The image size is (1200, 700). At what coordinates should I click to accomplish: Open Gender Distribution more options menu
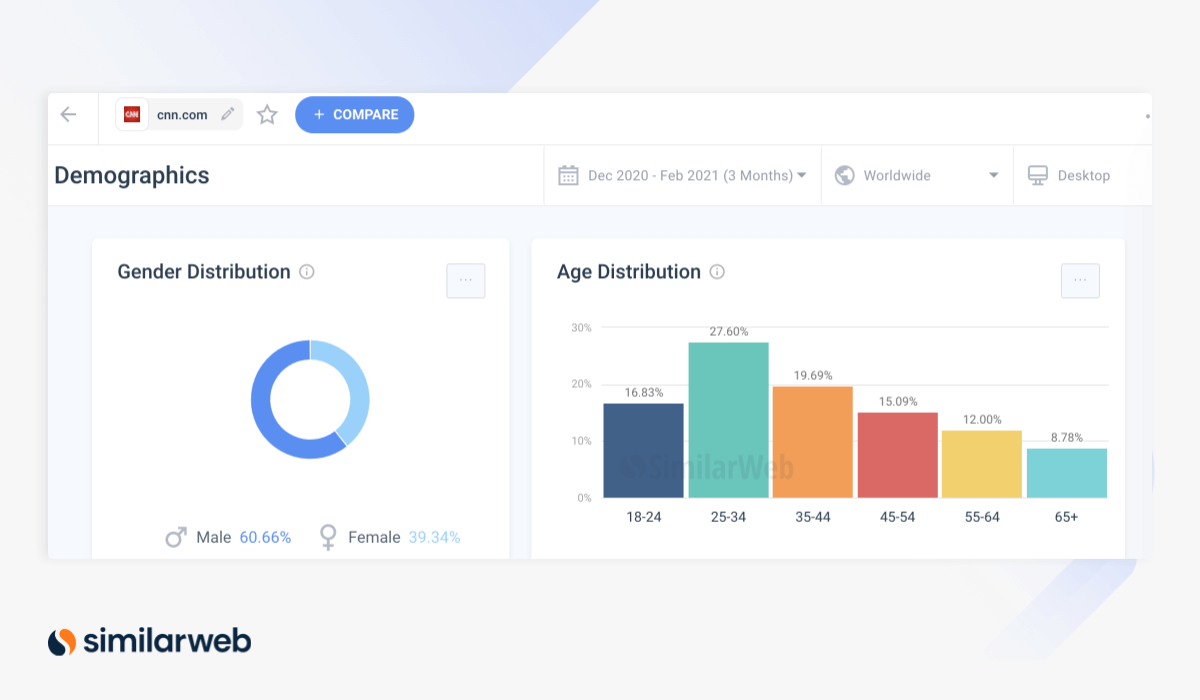(465, 281)
